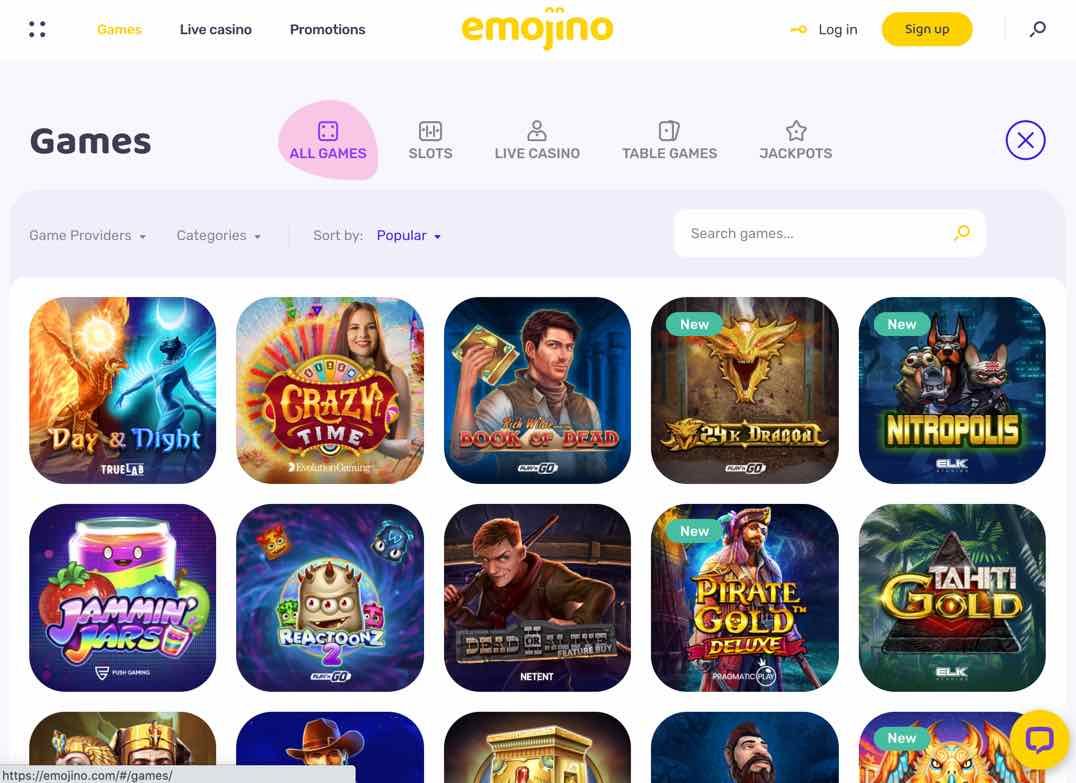Click the Sign up button

click(926, 29)
